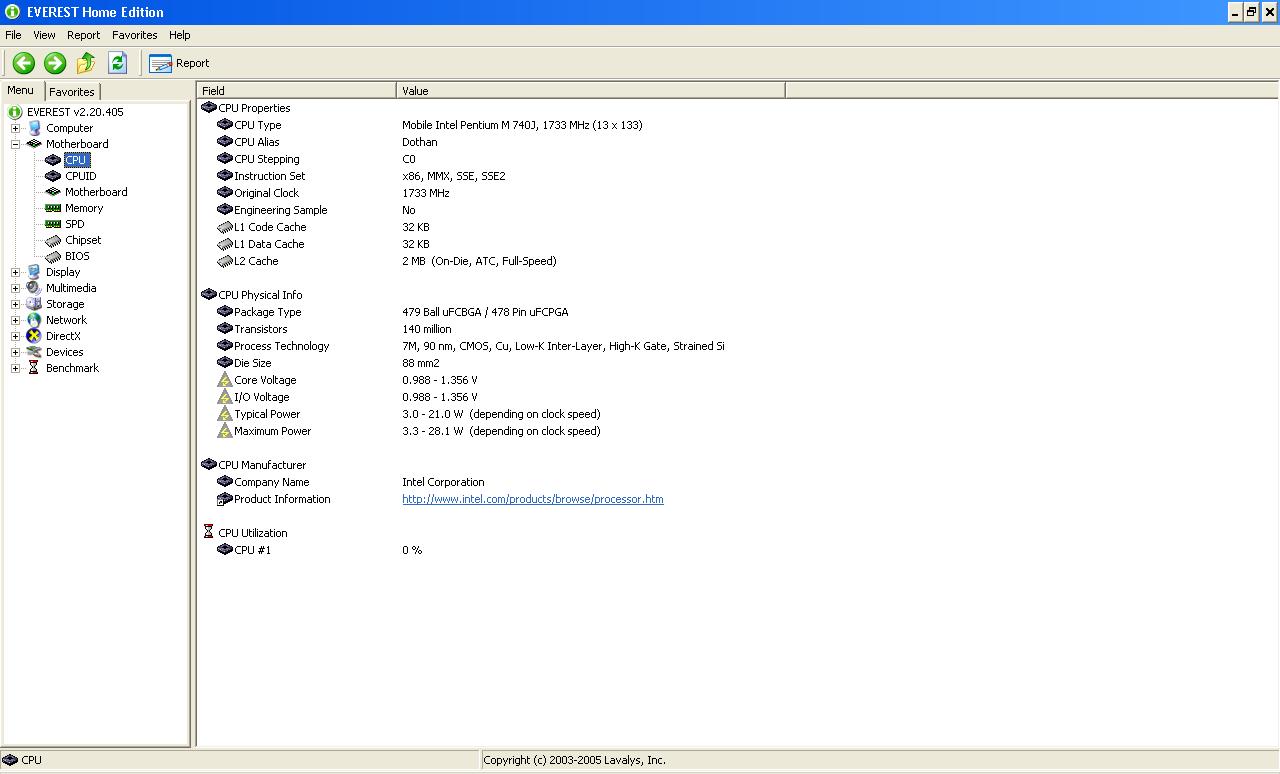The width and height of the screenshot is (1280, 774).
Task: Open the Chipset tree entry
Action: pos(83,240)
